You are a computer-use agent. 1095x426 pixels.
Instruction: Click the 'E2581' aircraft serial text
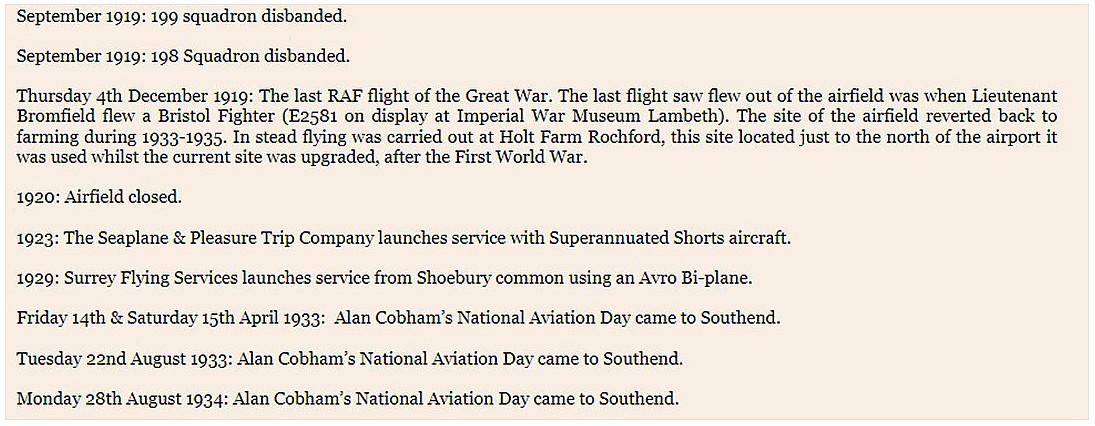pos(324,117)
